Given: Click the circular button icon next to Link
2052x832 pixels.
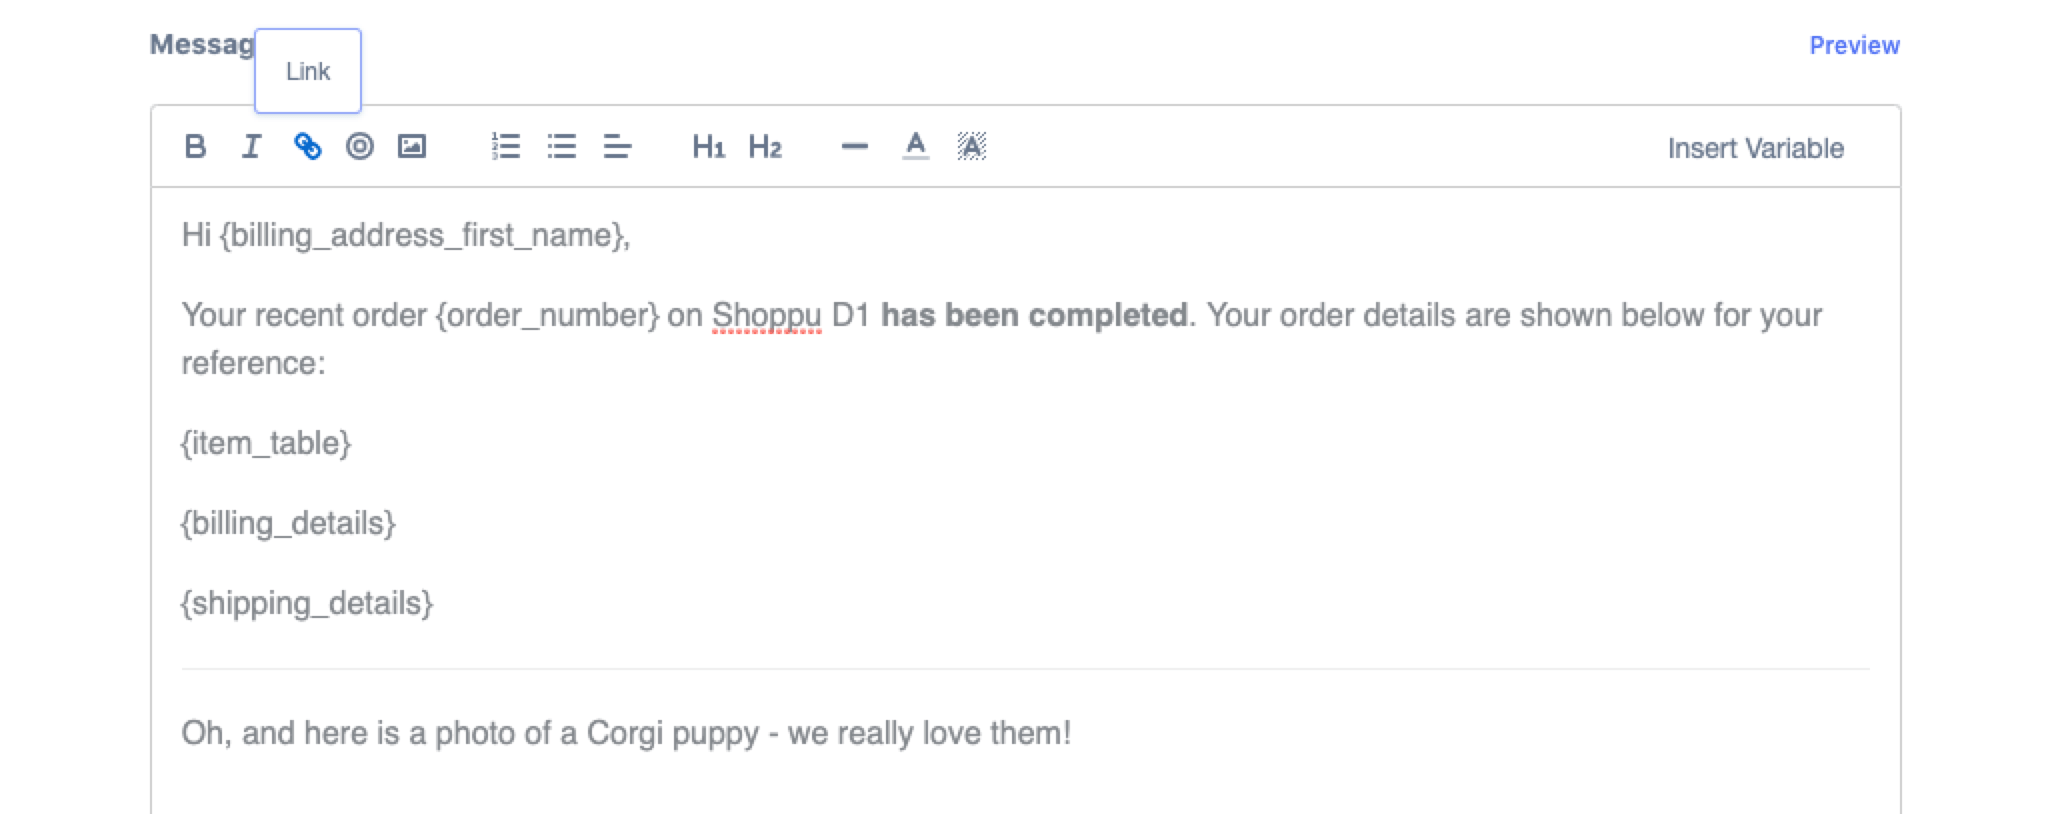Looking at the screenshot, I should (360, 147).
